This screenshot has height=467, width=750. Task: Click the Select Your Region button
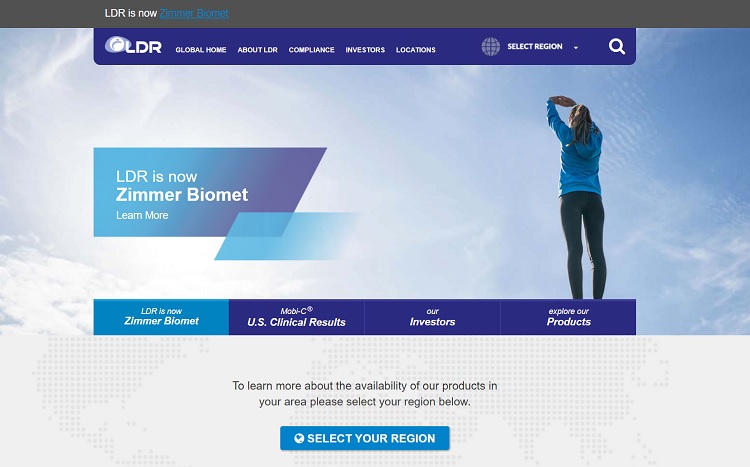(x=364, y=438)
